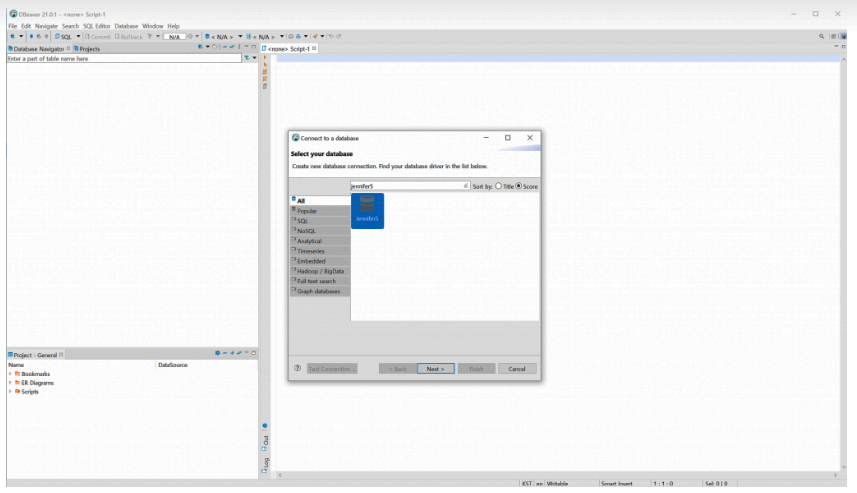Open the transaction mode N/A dropdown

(x=174, y=37)
